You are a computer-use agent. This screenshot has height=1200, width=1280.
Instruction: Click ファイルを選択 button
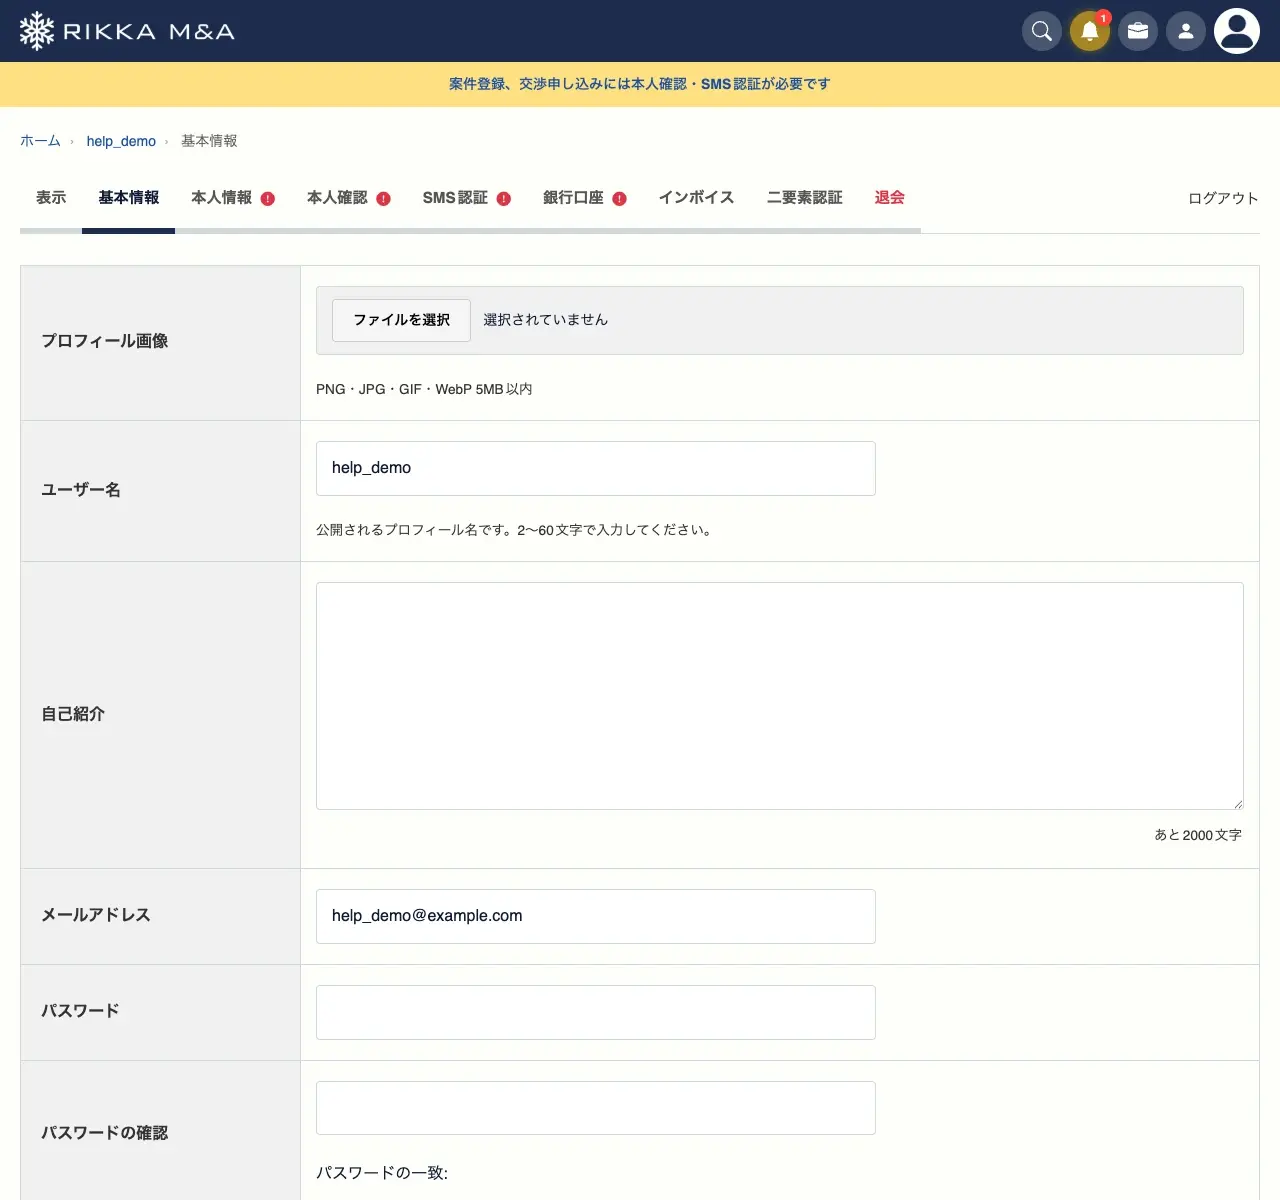click(401, 320)
